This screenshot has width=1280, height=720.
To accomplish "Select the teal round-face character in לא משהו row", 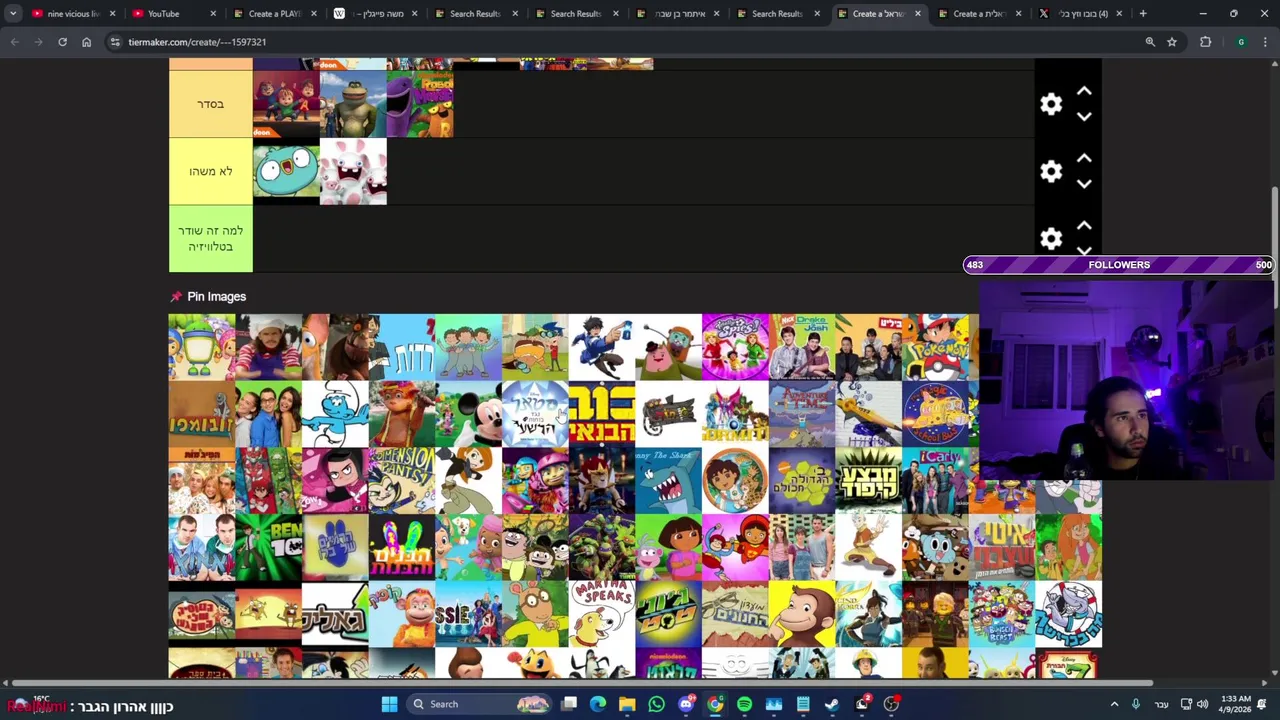I will click(x=286, y=171).
